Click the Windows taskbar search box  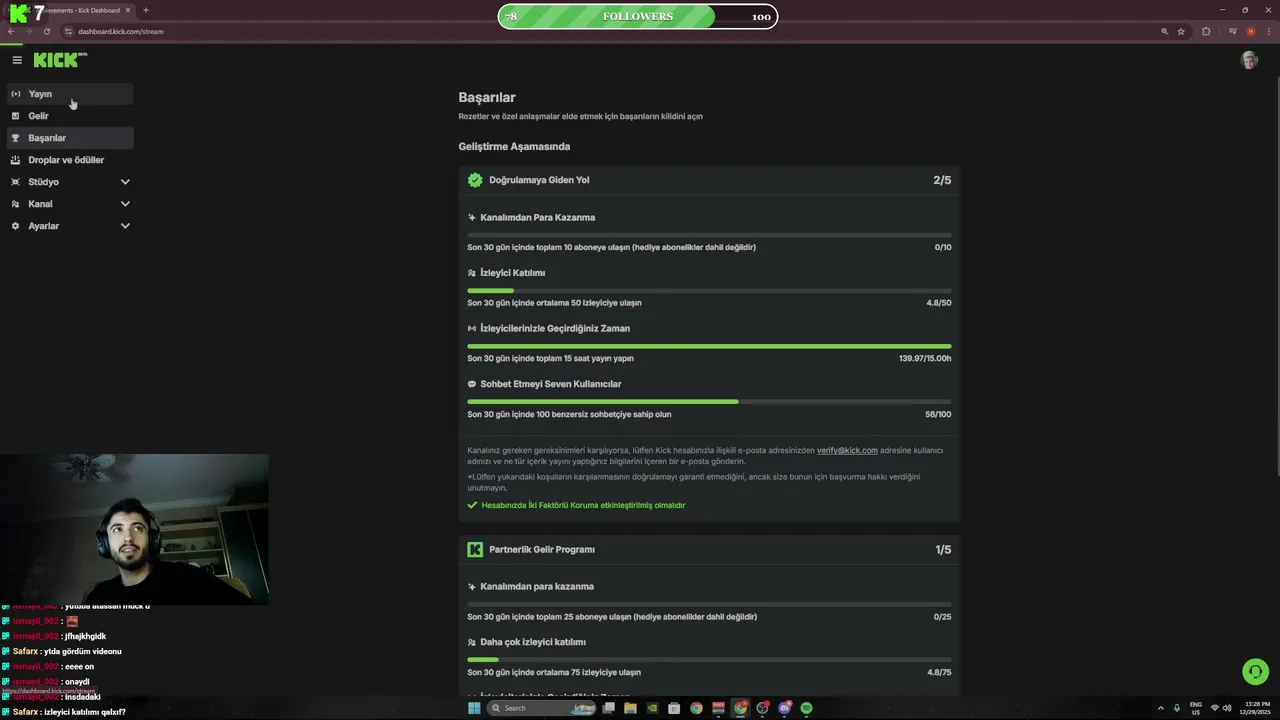click(543, 708)
